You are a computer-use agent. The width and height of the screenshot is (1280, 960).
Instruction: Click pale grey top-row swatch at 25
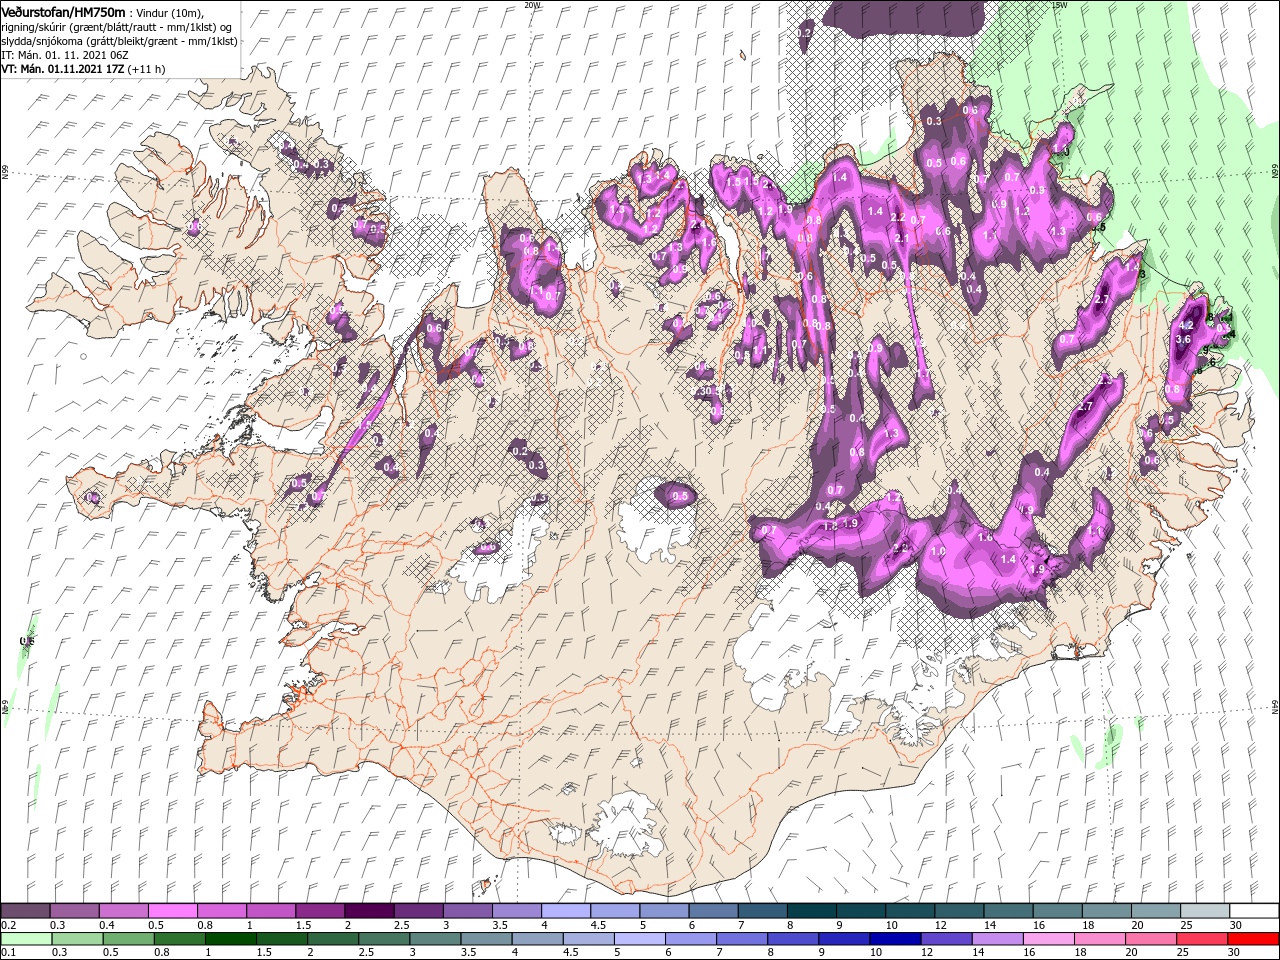(1203, 911)
